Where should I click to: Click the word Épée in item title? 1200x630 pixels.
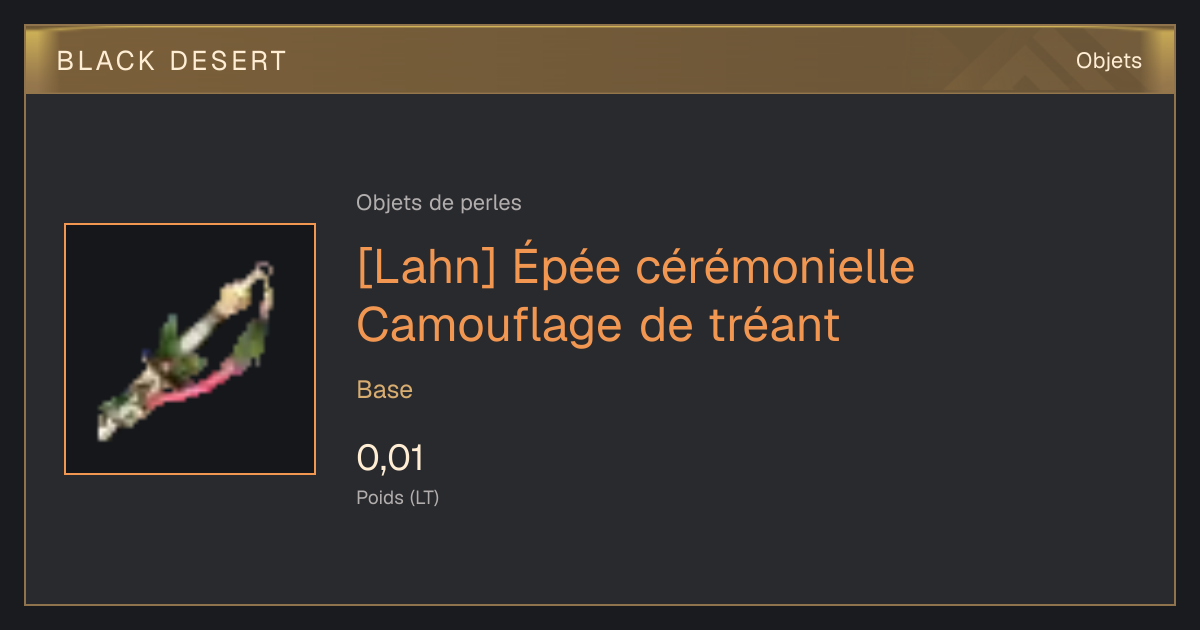point(560,268)
